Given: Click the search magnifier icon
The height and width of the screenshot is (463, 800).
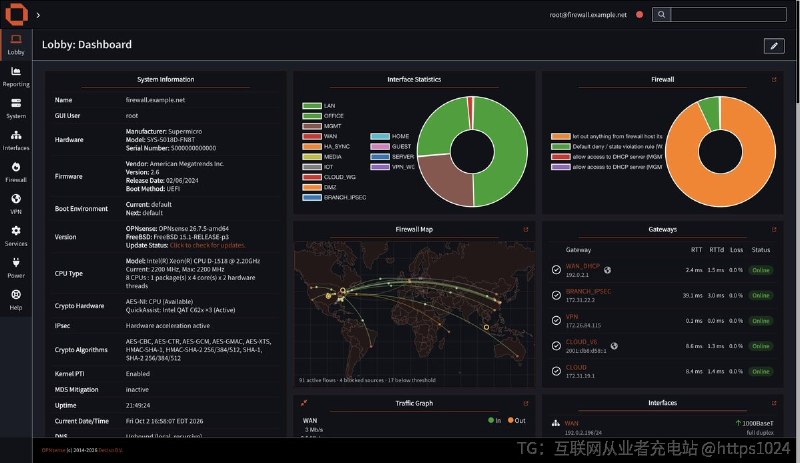Looking at the screenshot, I should pos(661,14).
